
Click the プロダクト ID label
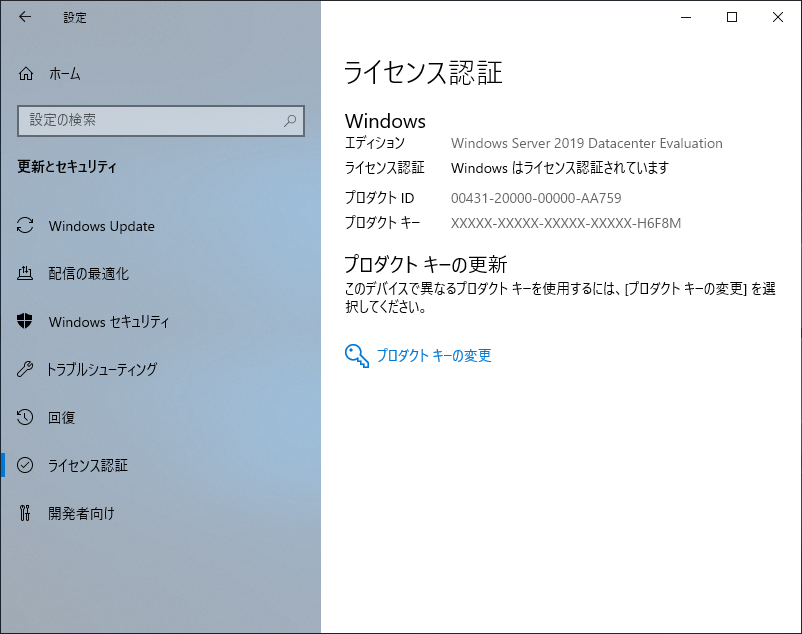tap(380, 198)
